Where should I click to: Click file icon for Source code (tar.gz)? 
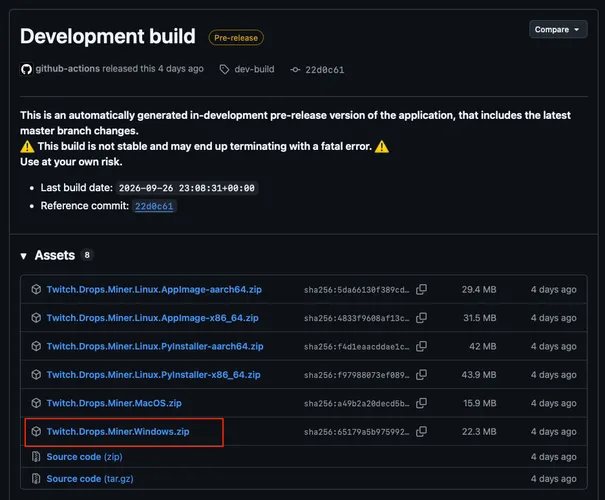[36, 479]
